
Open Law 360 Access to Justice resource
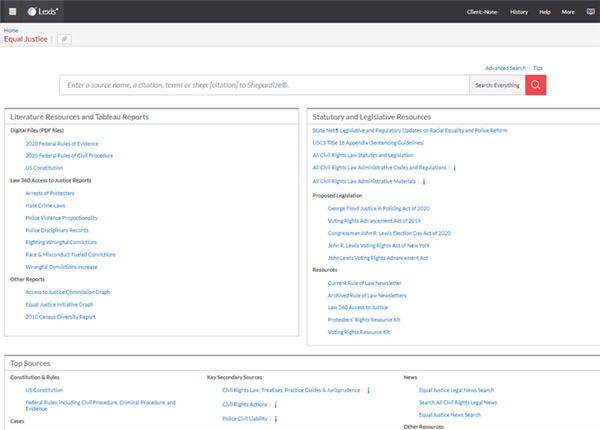point(358,307)
